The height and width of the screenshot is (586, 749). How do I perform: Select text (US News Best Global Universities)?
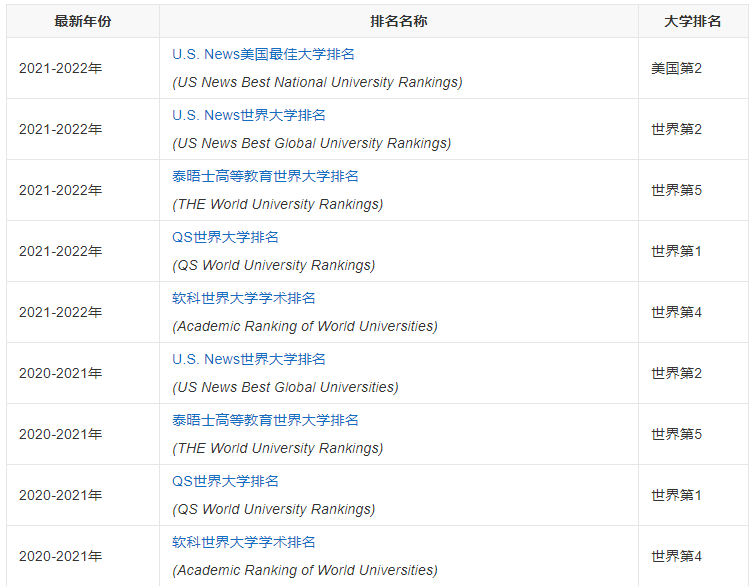click(x=285, y=387)
